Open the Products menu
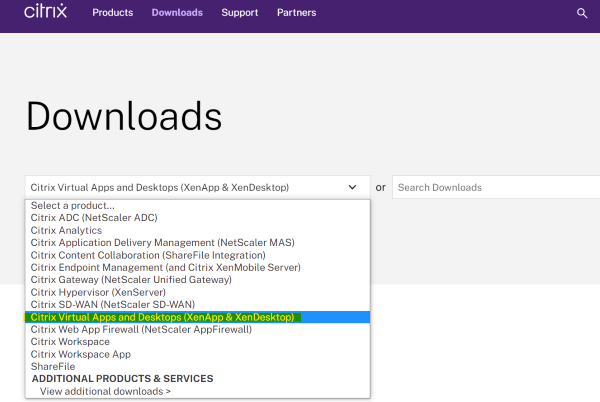This screenshot has height=402, width=600. (112, 13)
